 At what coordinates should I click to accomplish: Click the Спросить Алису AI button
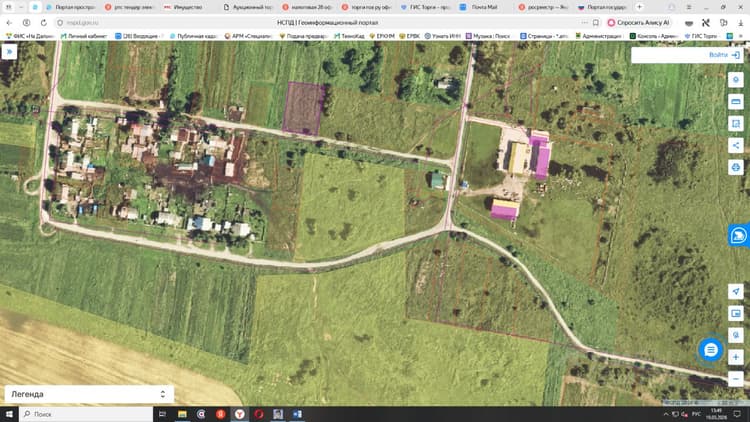(x=639, y=22)
